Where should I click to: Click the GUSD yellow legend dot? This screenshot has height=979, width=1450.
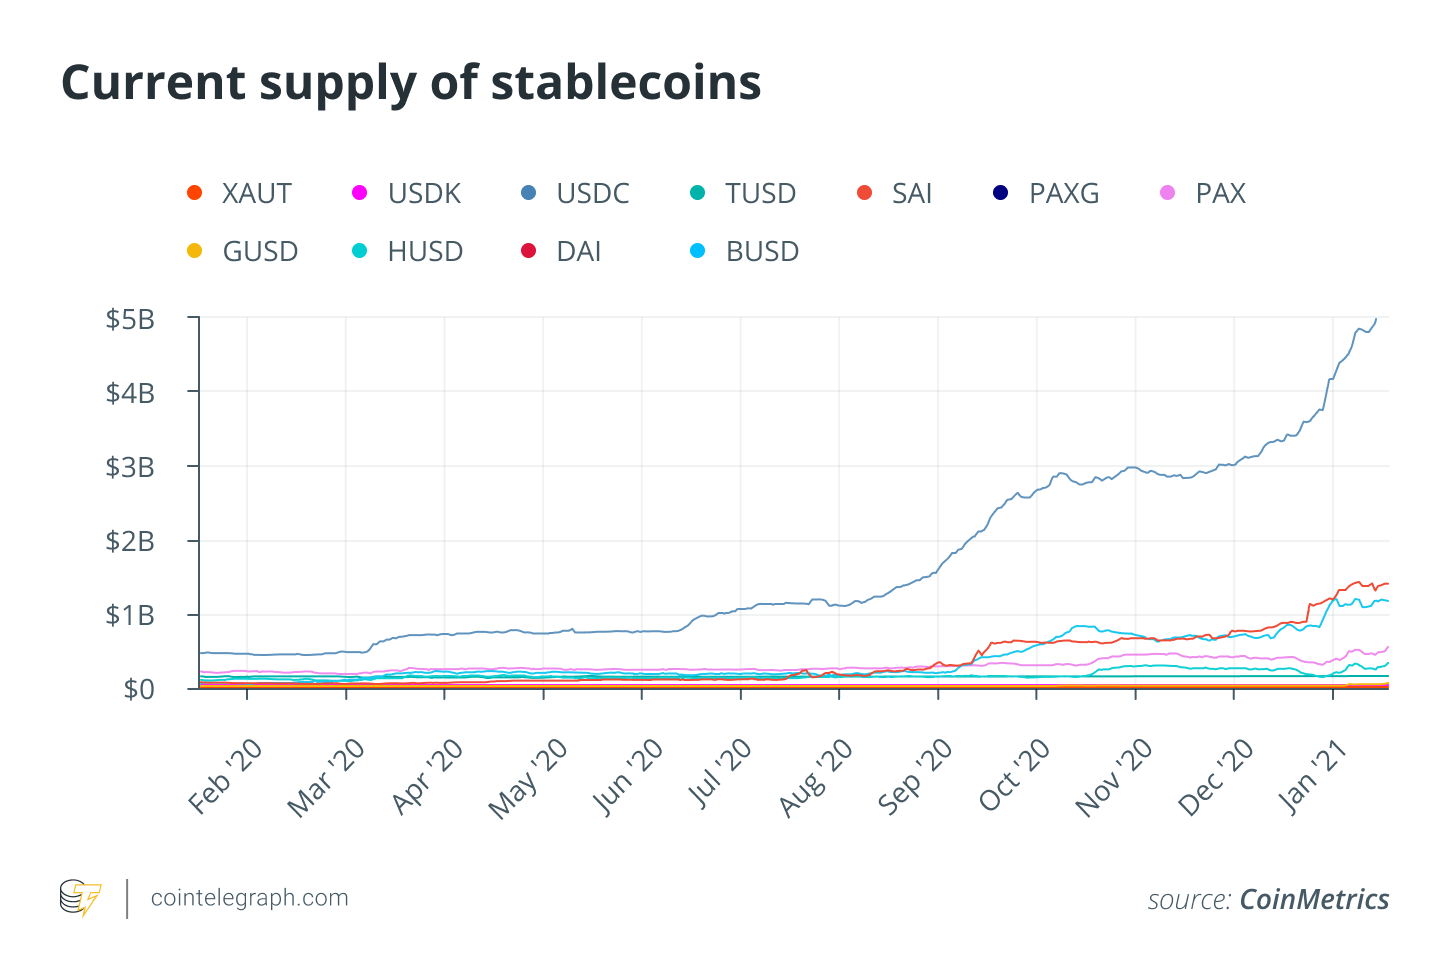(x=195, y=251)
